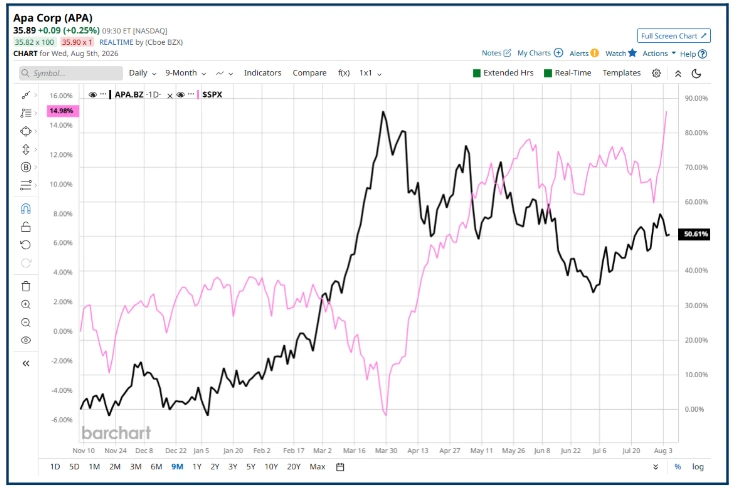Open $SPX series options ellipsis

coord(191,94)
